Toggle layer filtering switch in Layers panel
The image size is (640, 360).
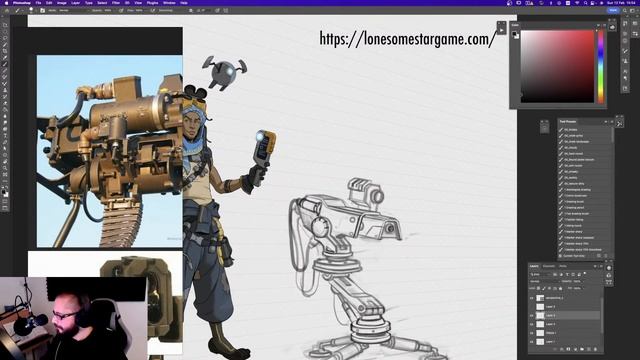point(585,274)
